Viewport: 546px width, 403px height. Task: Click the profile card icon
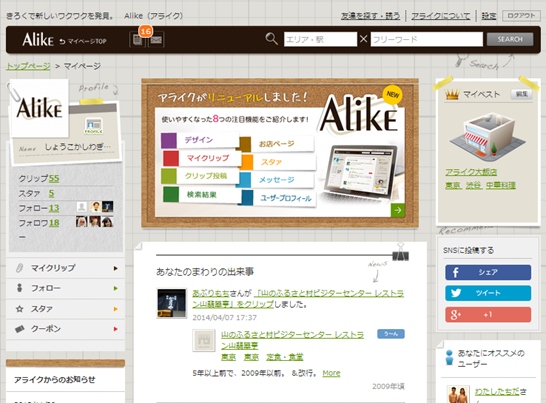pos(93,126)
